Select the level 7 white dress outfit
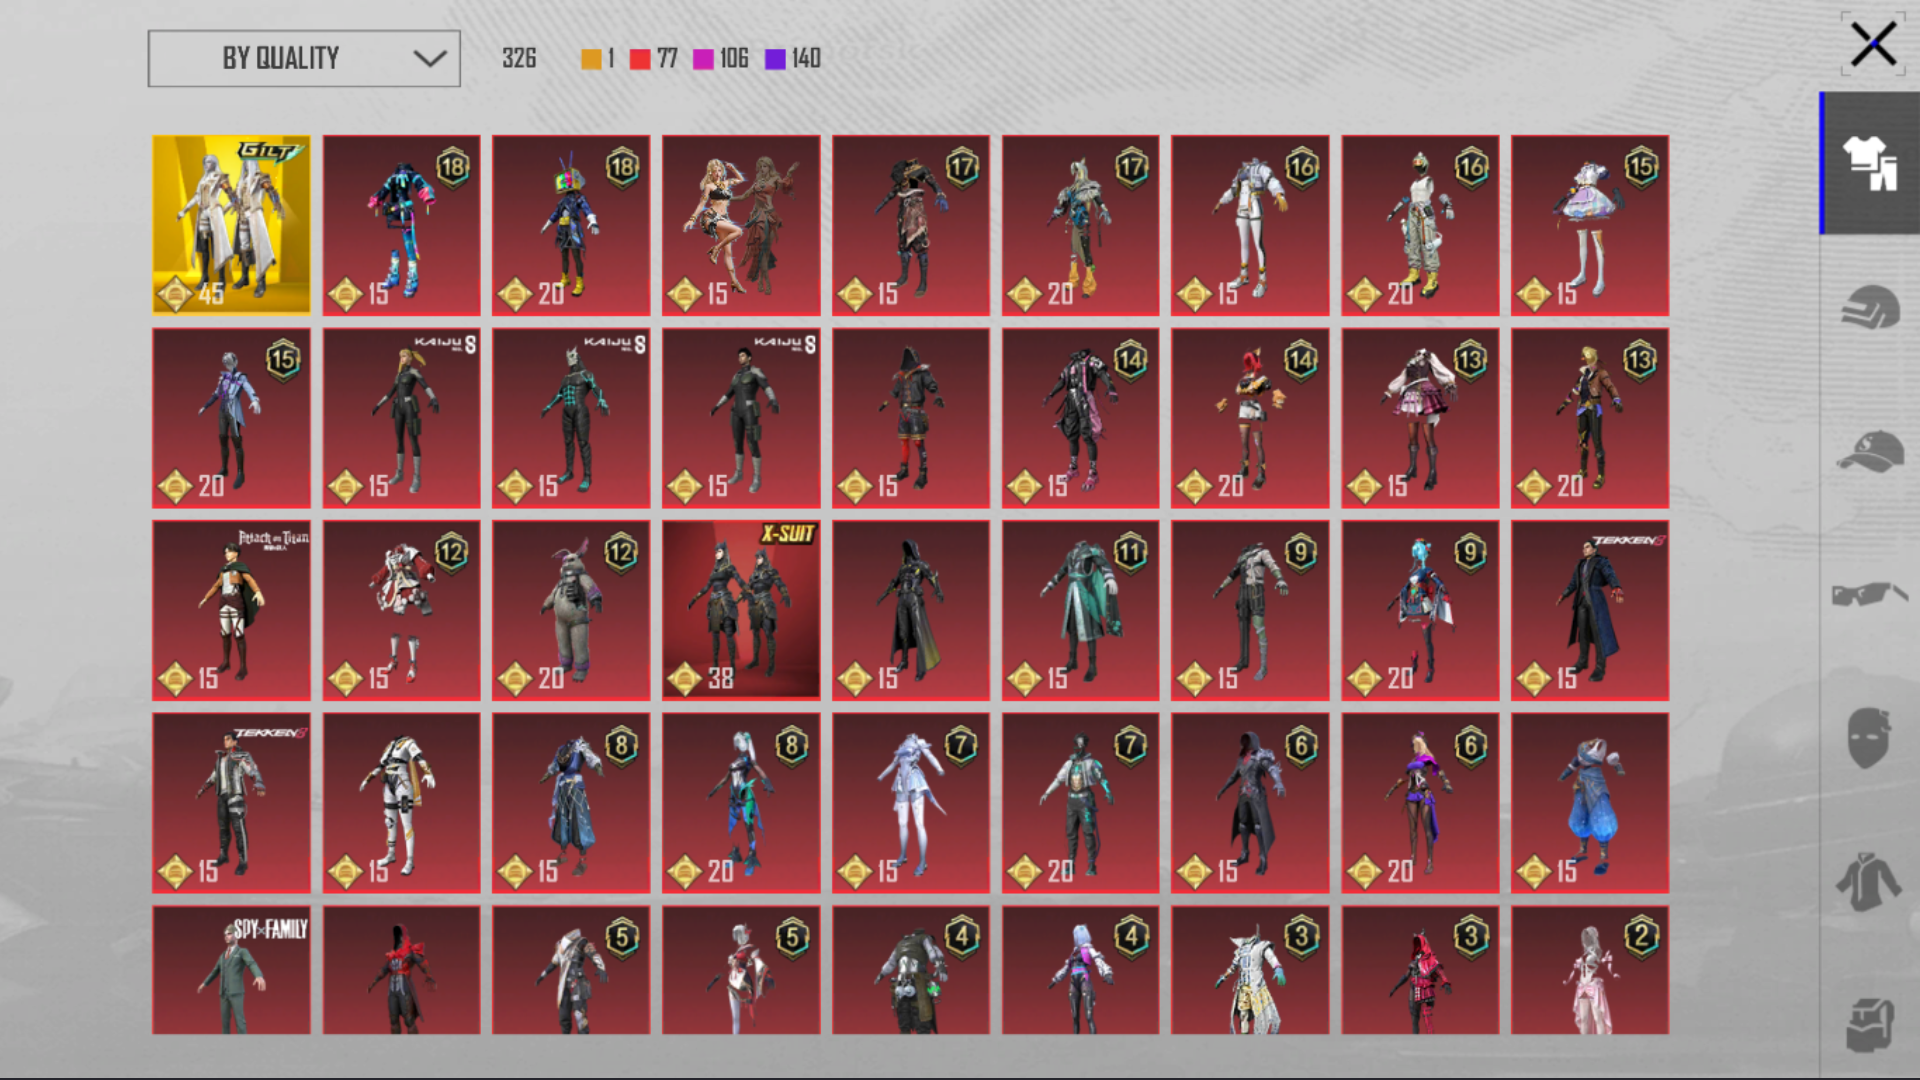Image resolution: width=1920 pixels, height=1080 pixels. [910, 803]
